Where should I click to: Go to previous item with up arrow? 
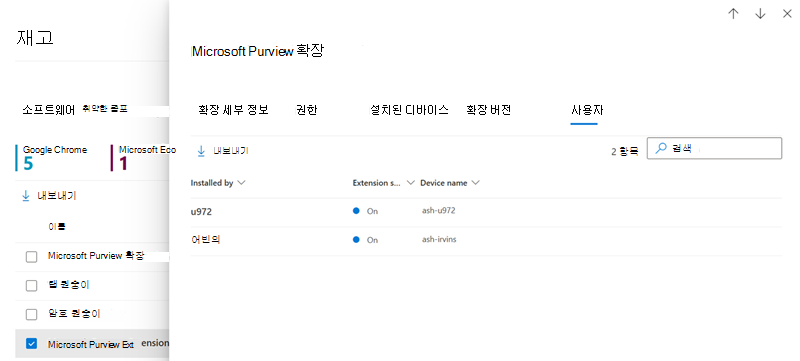pyautogui.click(x=733, y=14)
